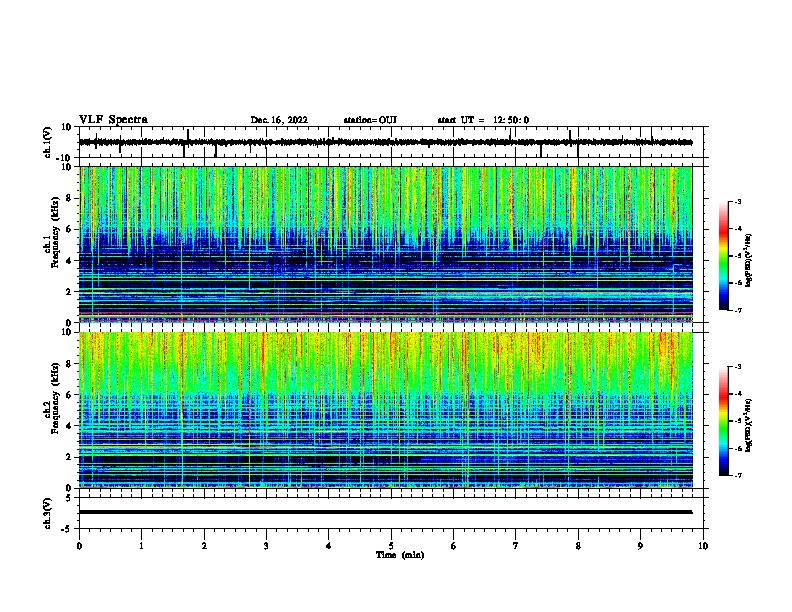This screenshot has width=792, height=612.
Task: Click the ch.2 color bar log(PSD) label
Action: click(x=749, y=425)
